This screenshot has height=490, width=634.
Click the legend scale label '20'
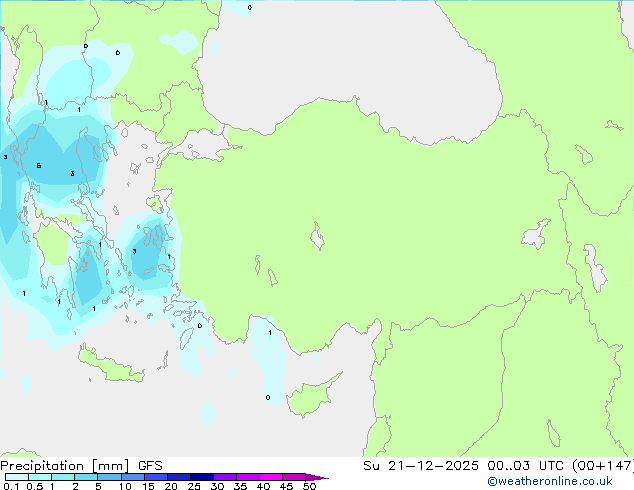pos(171,486)
